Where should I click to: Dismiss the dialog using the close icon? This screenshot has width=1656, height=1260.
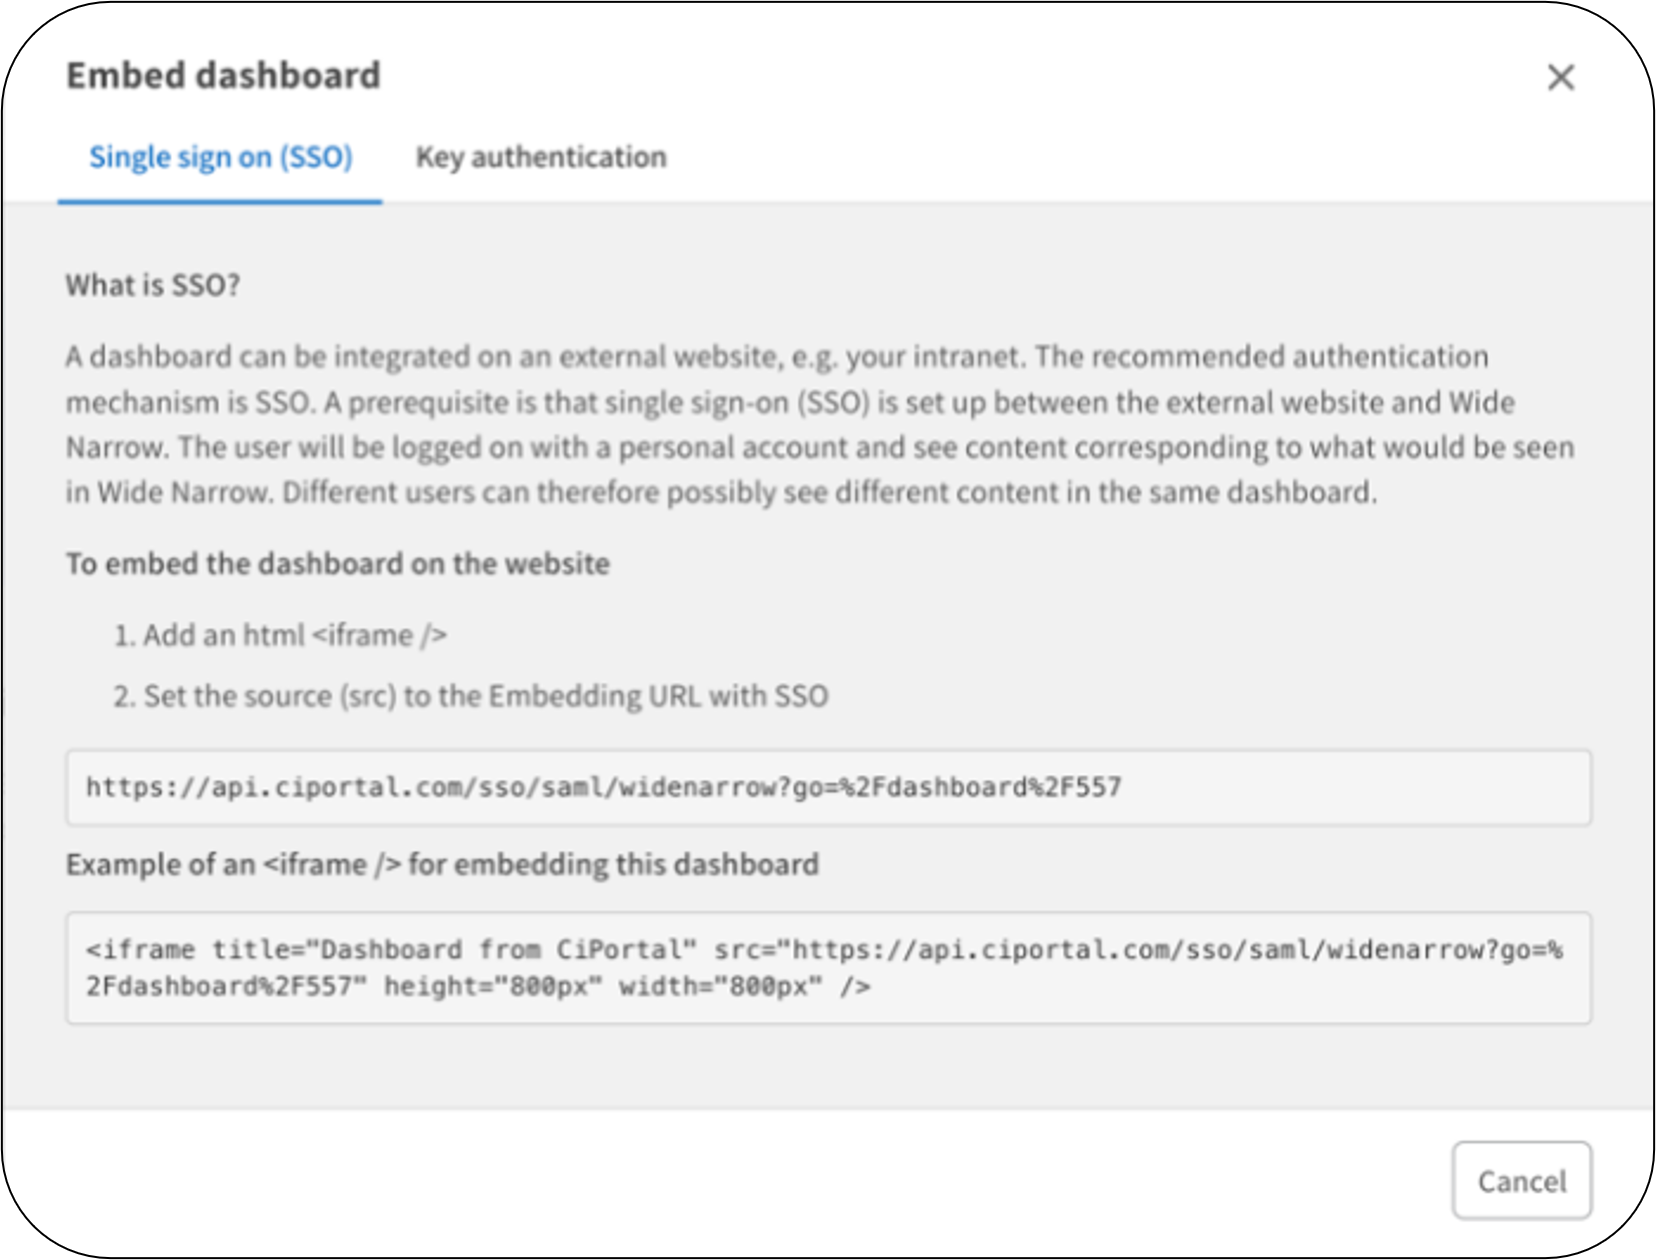point(1563,76)
